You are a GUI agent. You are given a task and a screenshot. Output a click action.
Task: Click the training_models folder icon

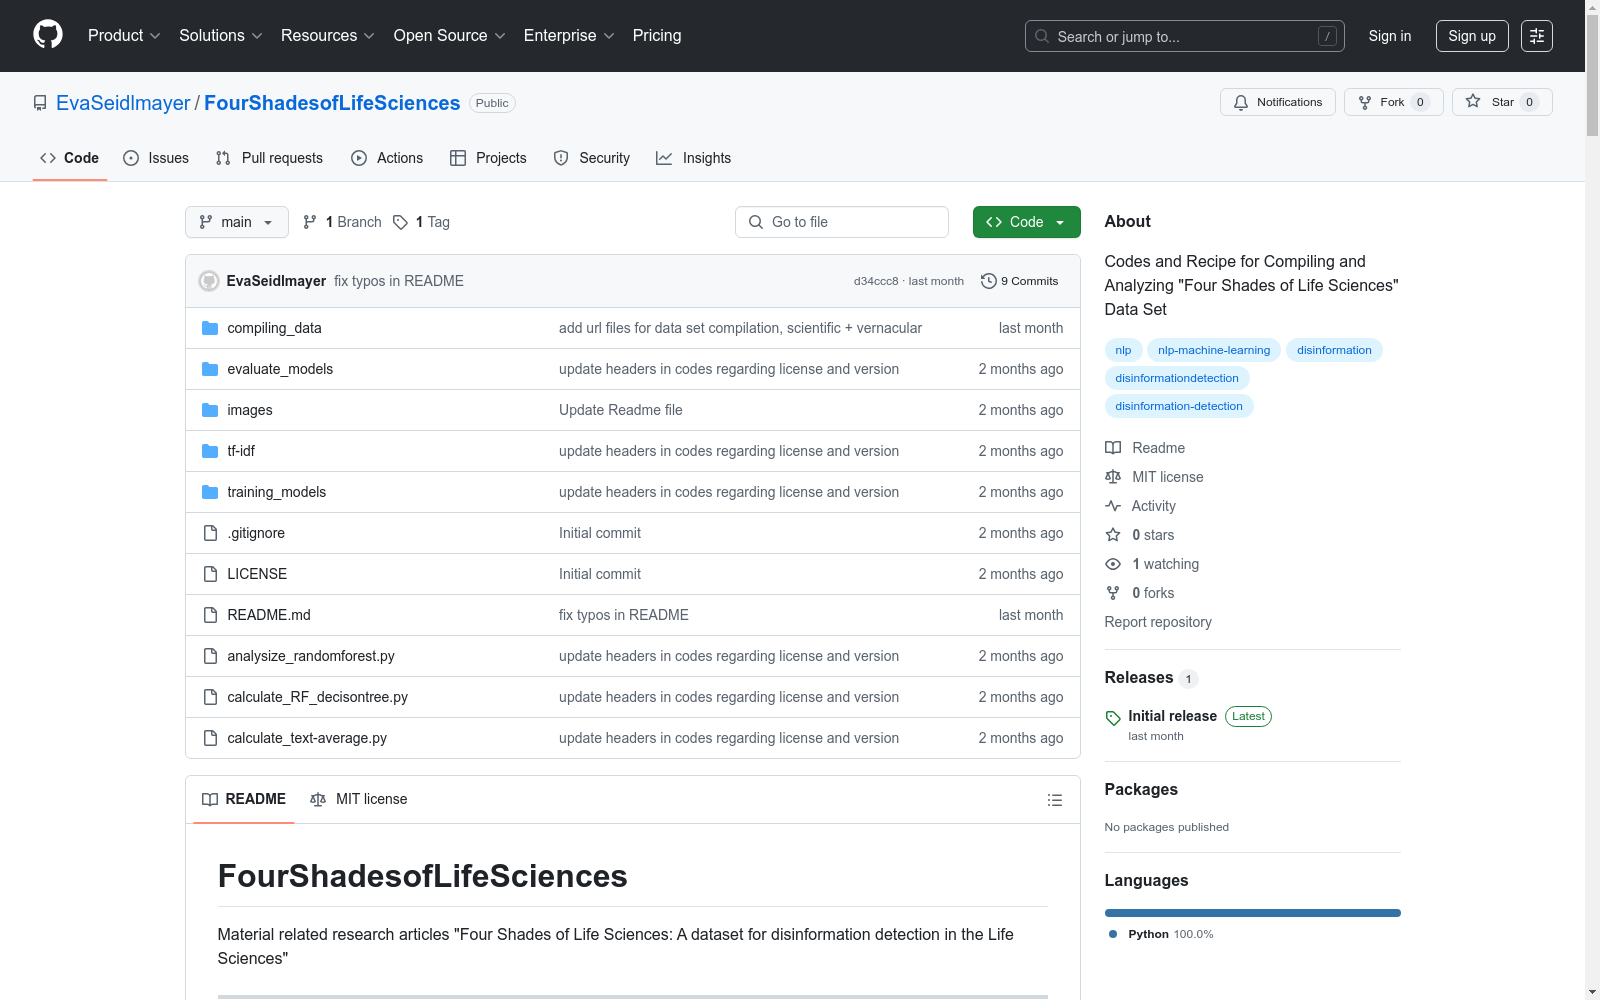tap(210, 492)
